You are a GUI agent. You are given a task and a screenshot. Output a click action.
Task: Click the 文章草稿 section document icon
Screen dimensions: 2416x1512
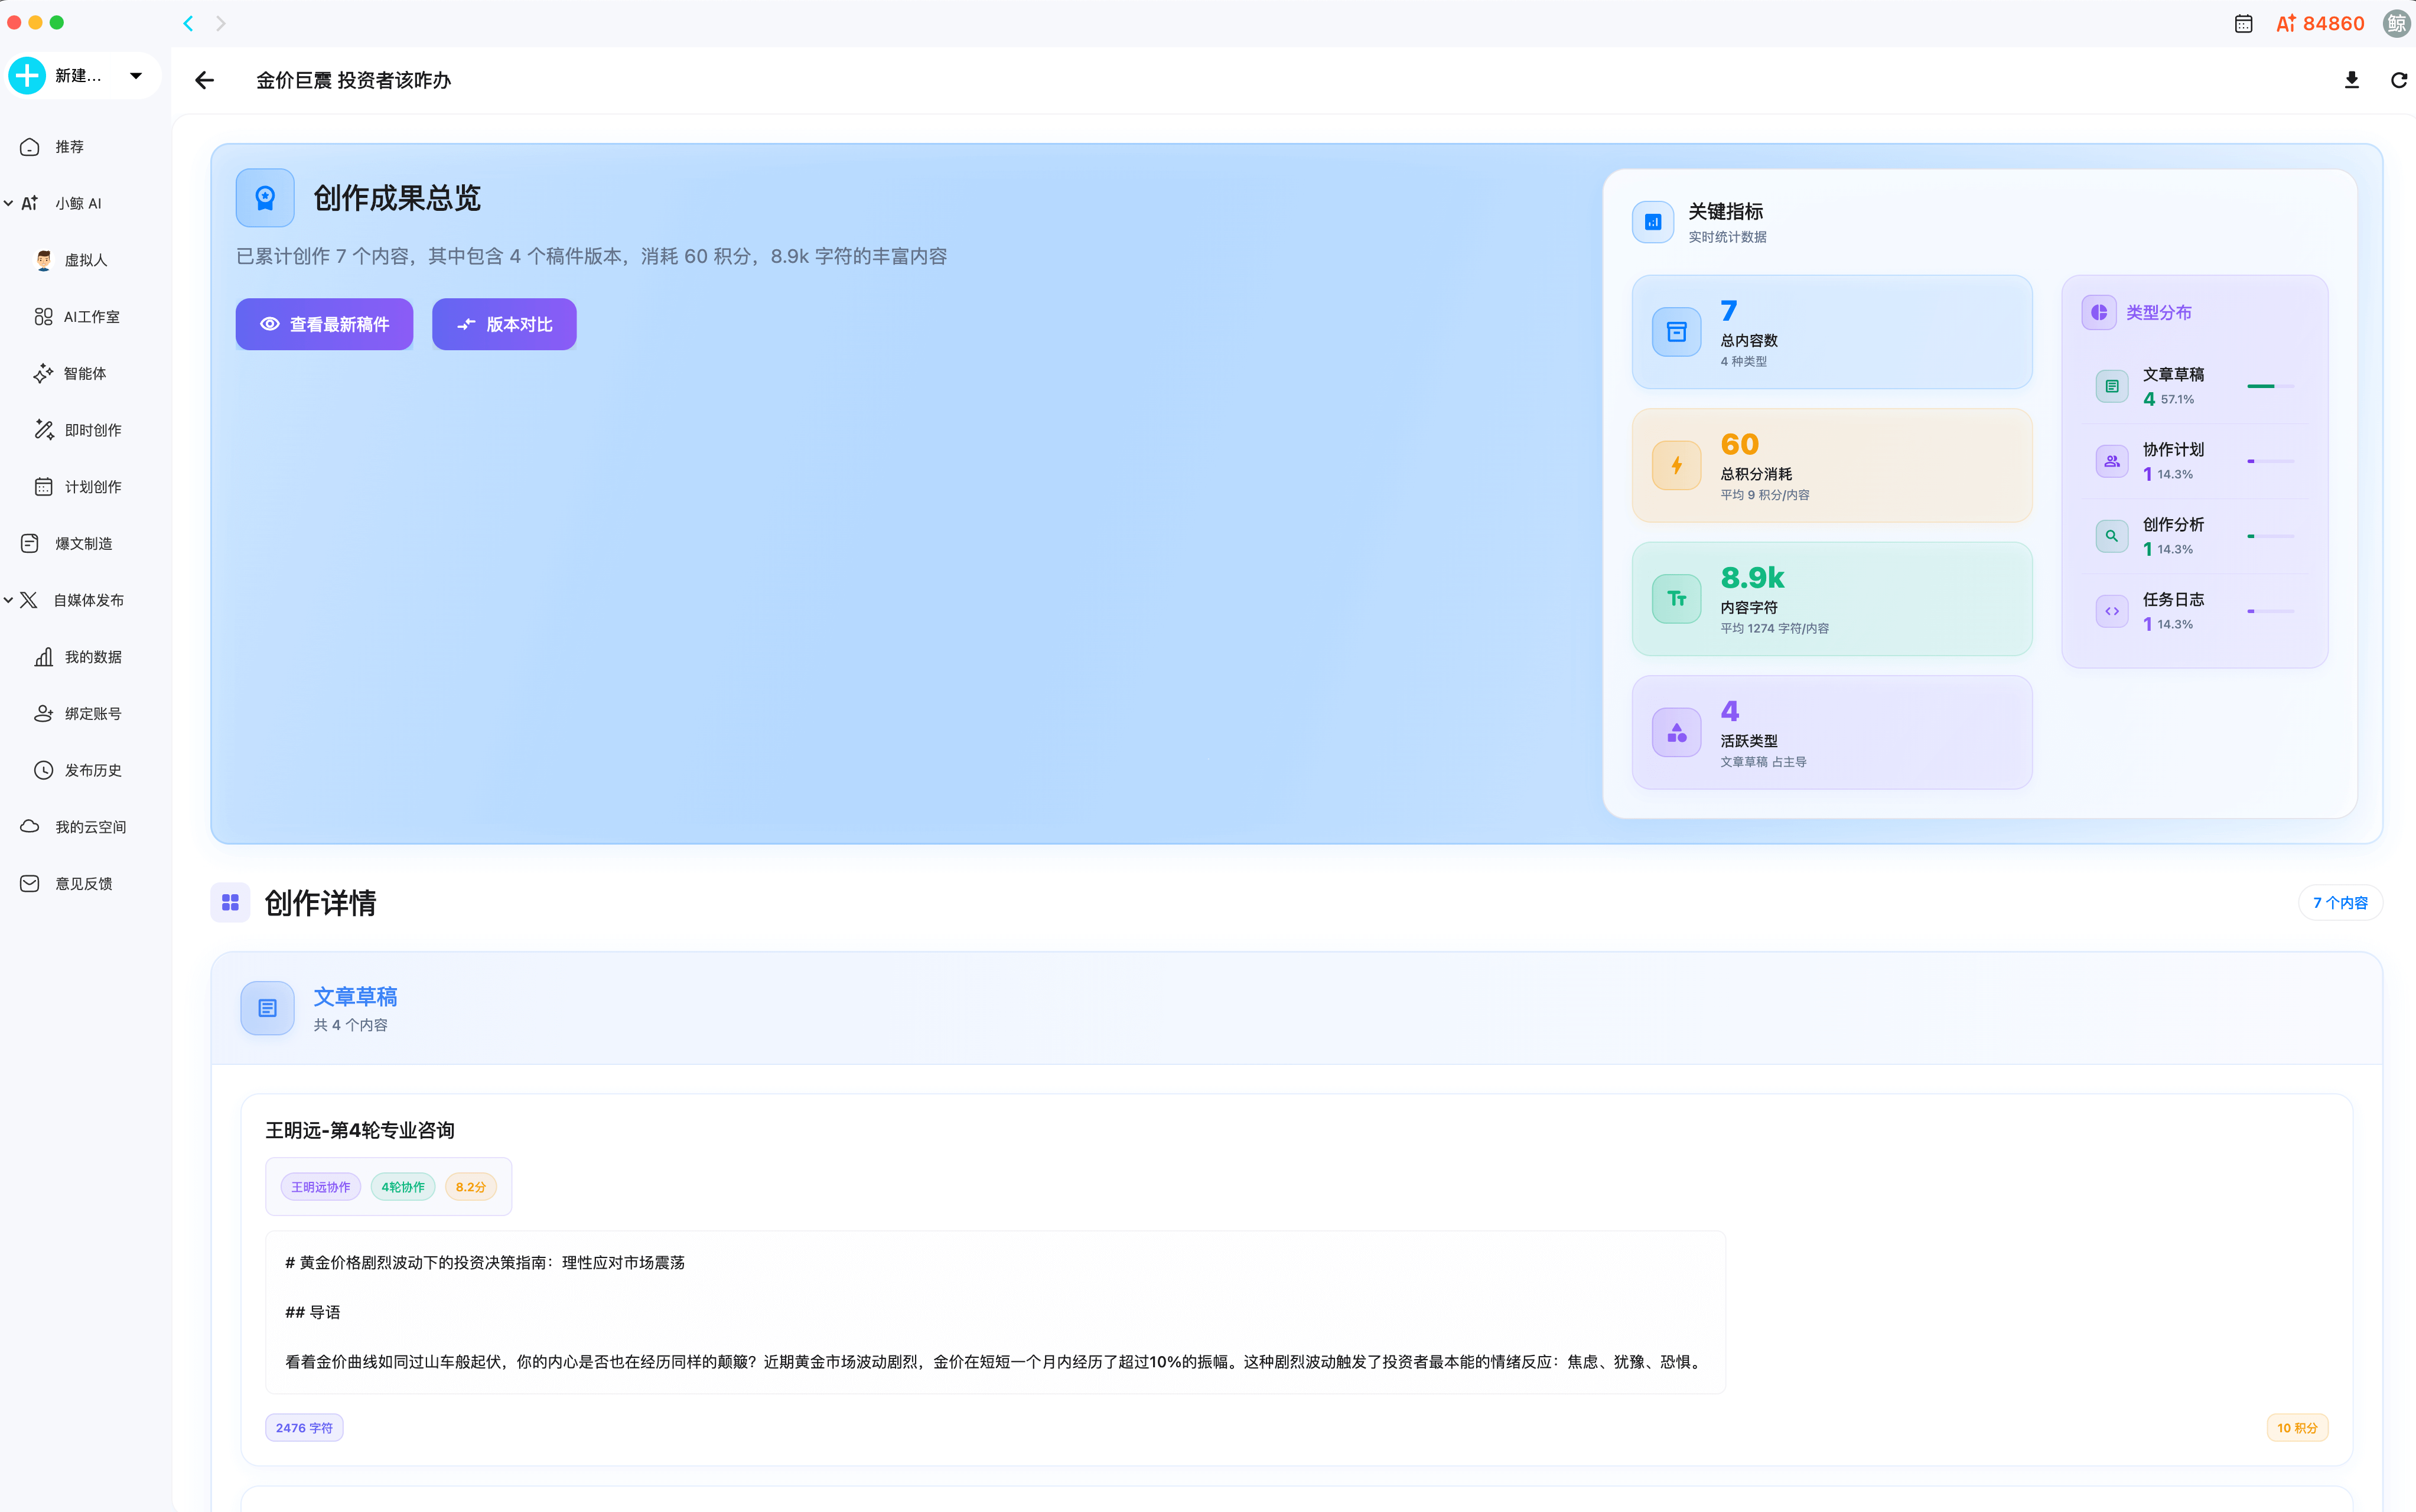[267, 1008]
